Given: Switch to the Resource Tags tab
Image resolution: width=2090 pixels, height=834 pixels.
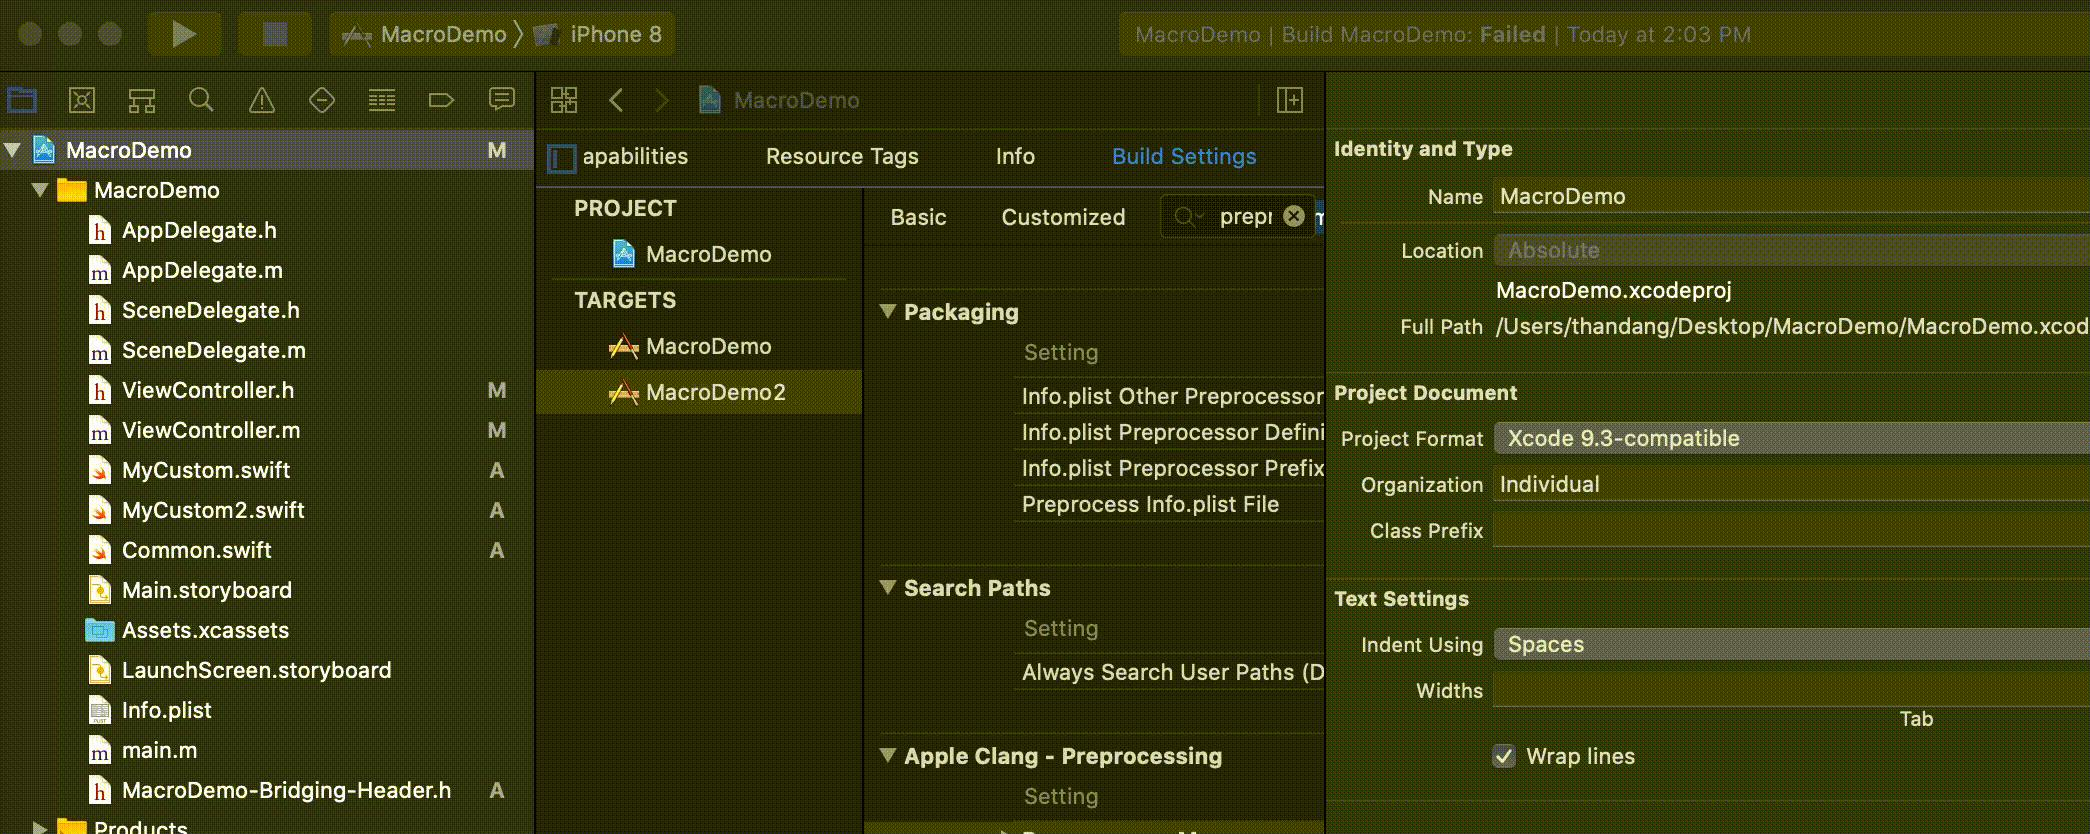Looking at the screenshot, I should point(842,156).
